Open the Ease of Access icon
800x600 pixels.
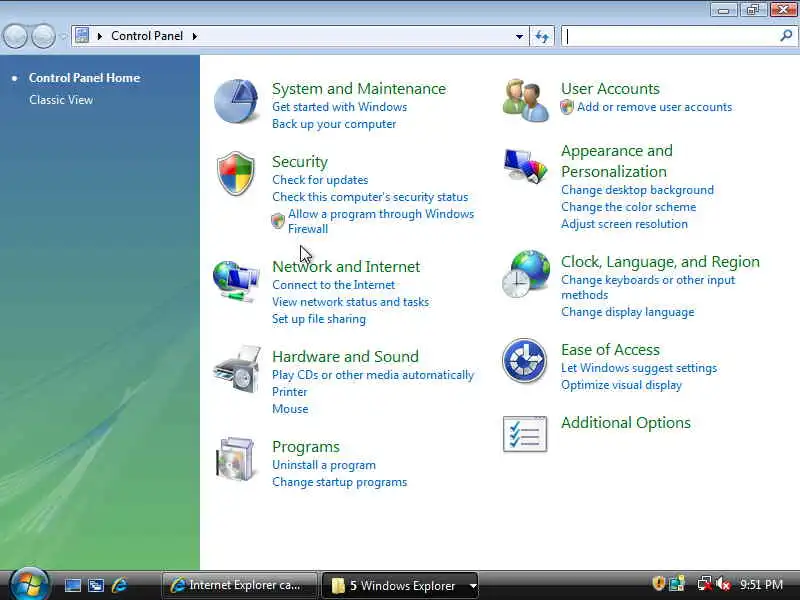point(524,361)
